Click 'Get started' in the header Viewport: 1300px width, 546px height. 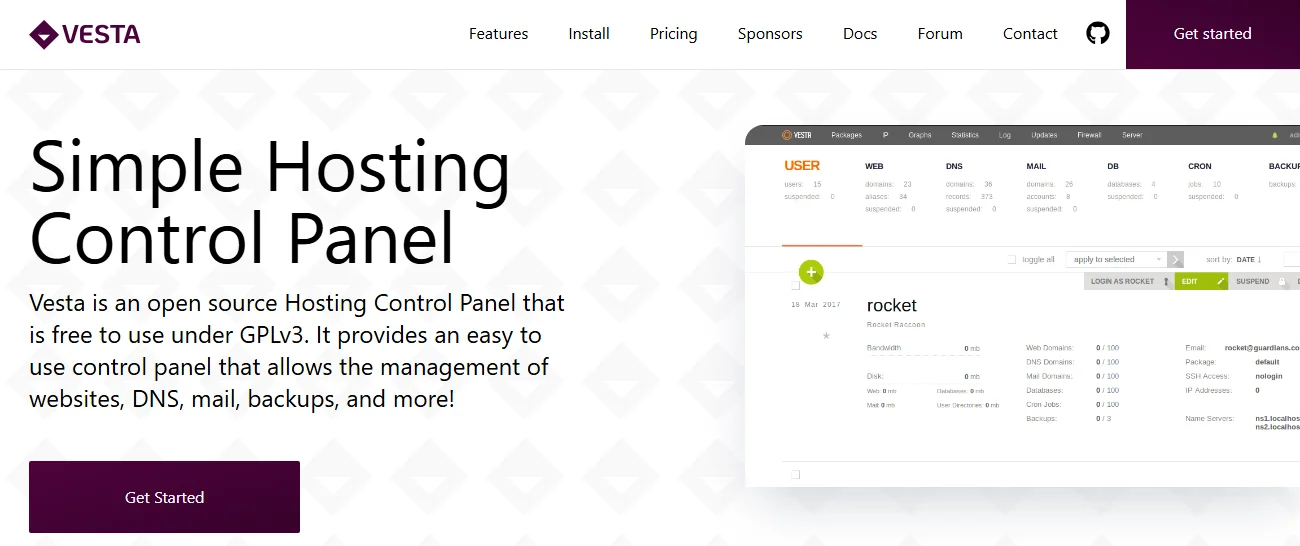1212,34
